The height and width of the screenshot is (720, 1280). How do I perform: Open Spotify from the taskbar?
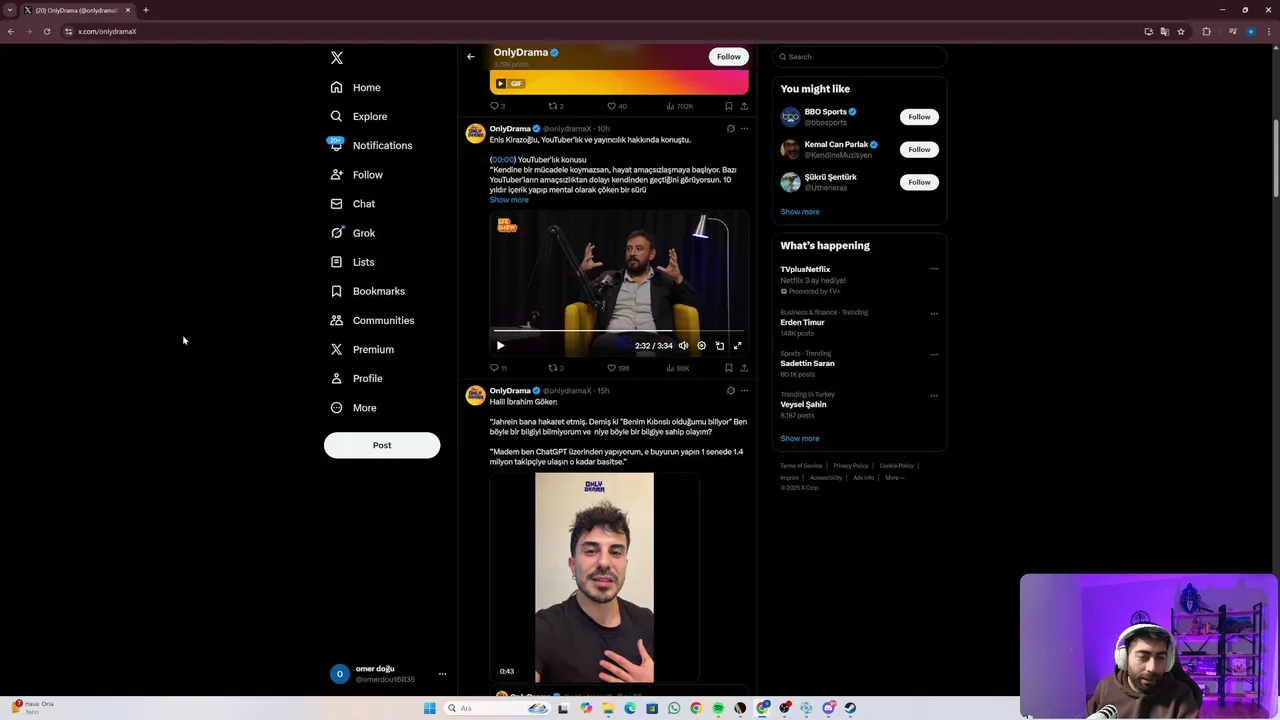pos(718,708)
